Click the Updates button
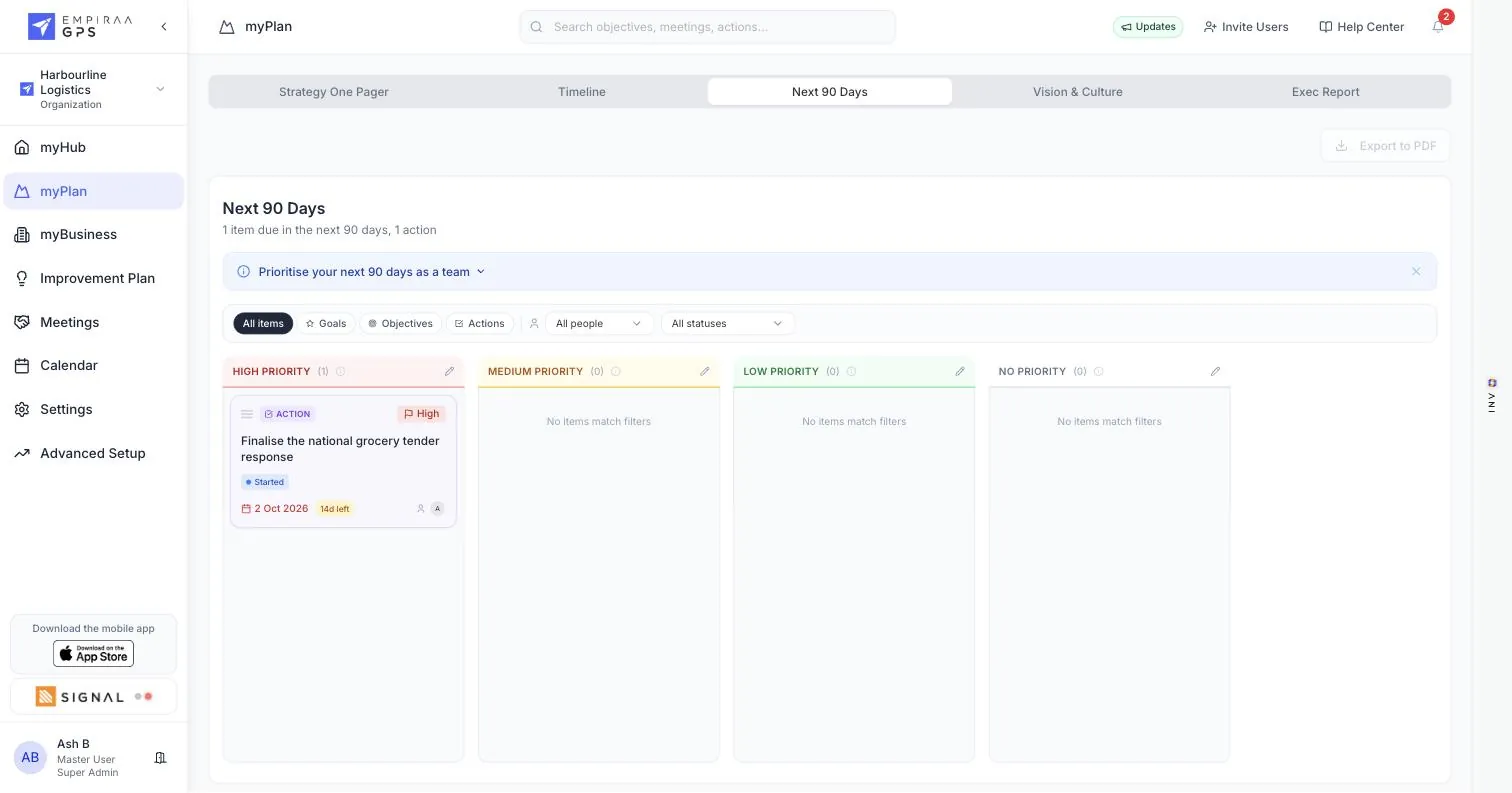The image size is (1512, 793). click(x=1148, y=27)
